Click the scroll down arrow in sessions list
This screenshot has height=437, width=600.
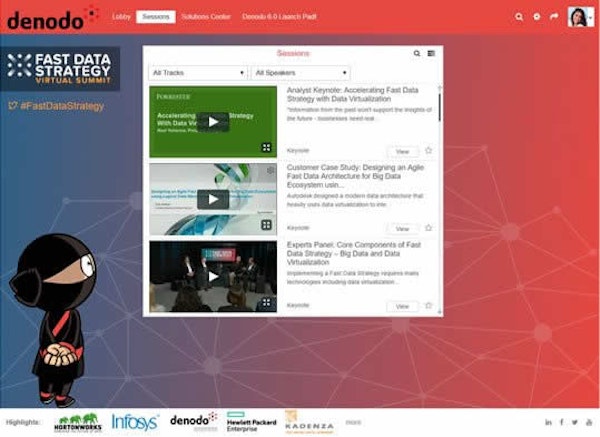click(439, 312)
